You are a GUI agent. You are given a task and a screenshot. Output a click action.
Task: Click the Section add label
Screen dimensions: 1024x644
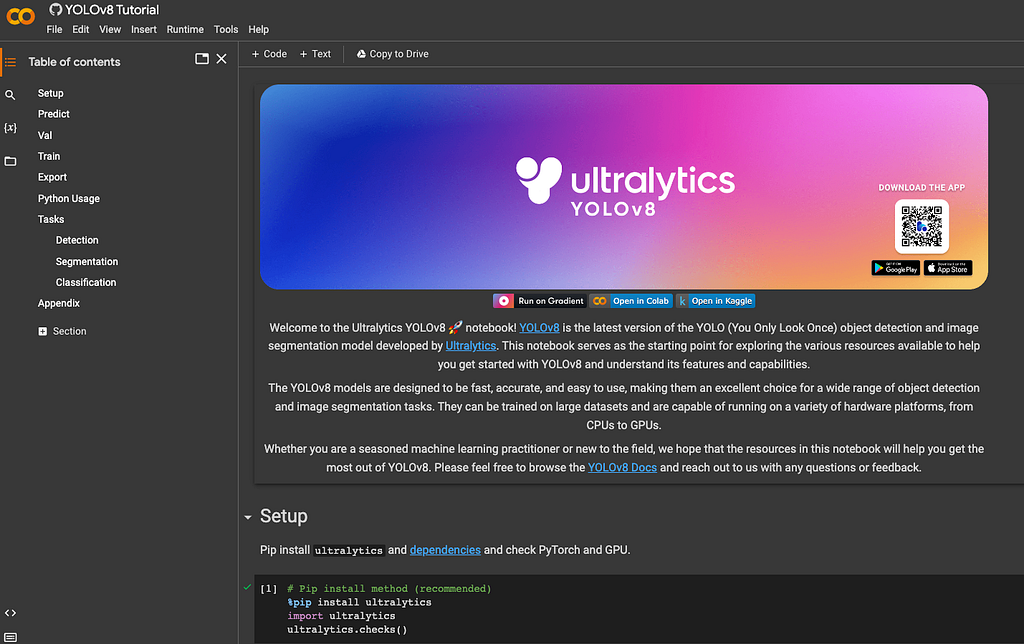pyautogui.click(x=70, y=331)
